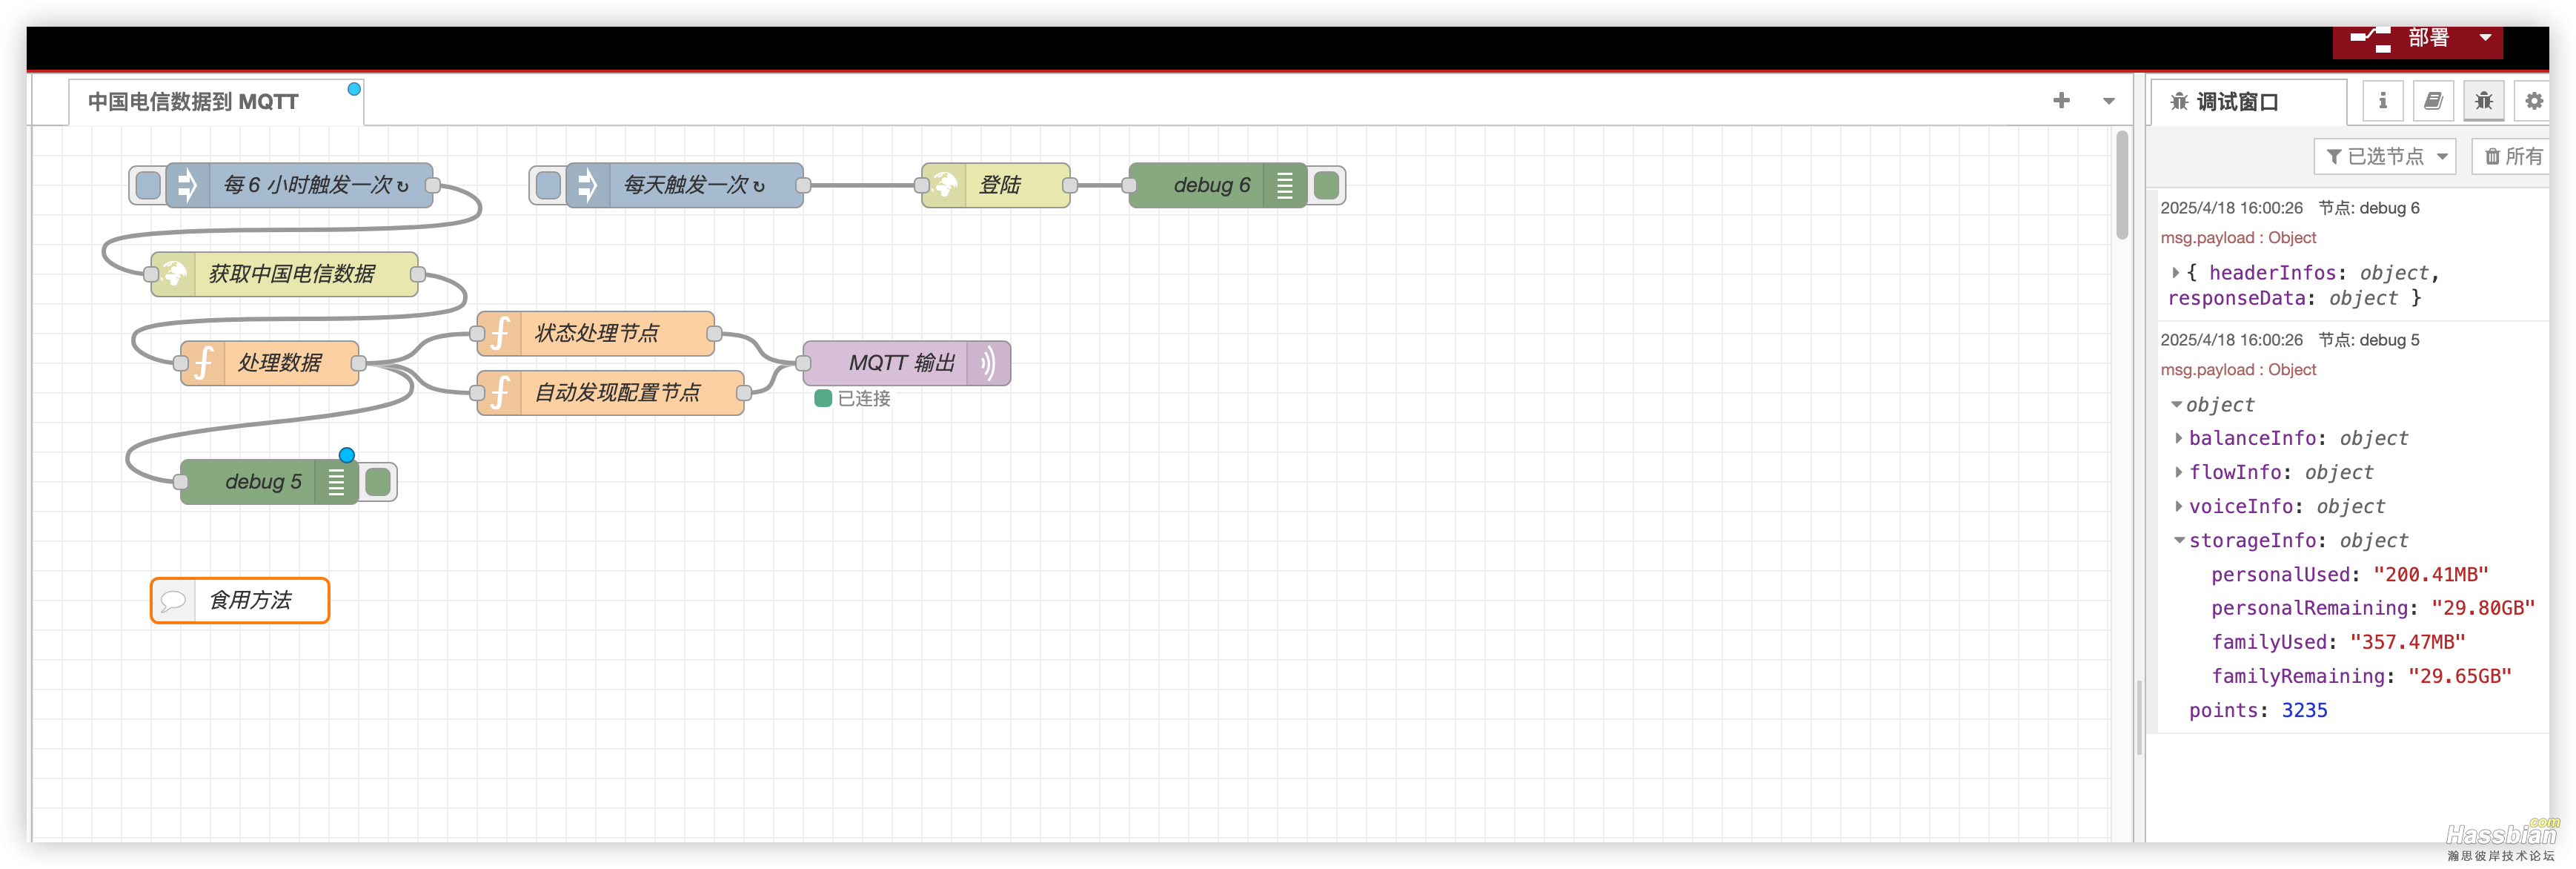
Task: Open the debug bug sidebar icon
Action: point(2483,101)
